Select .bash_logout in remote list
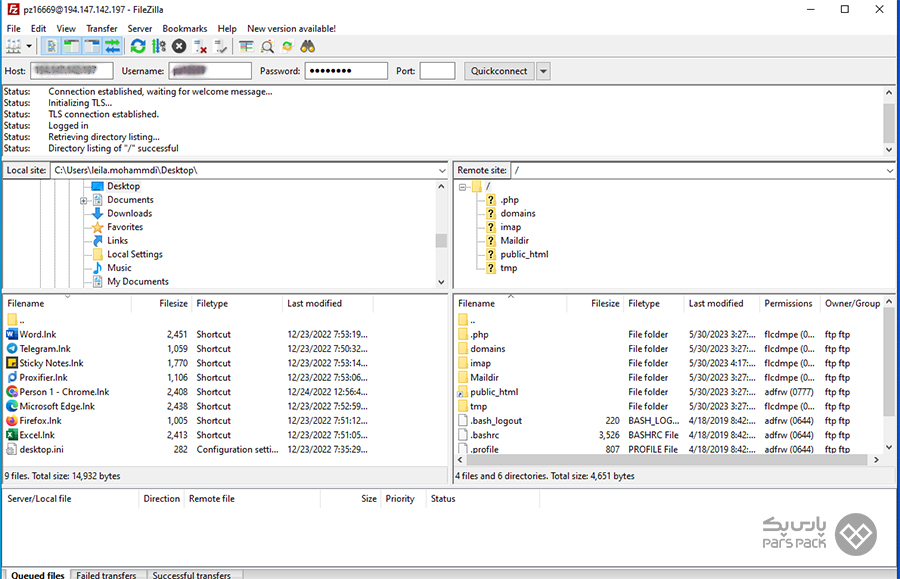Viewport: 900px width, 579px height. click(496, 420)
